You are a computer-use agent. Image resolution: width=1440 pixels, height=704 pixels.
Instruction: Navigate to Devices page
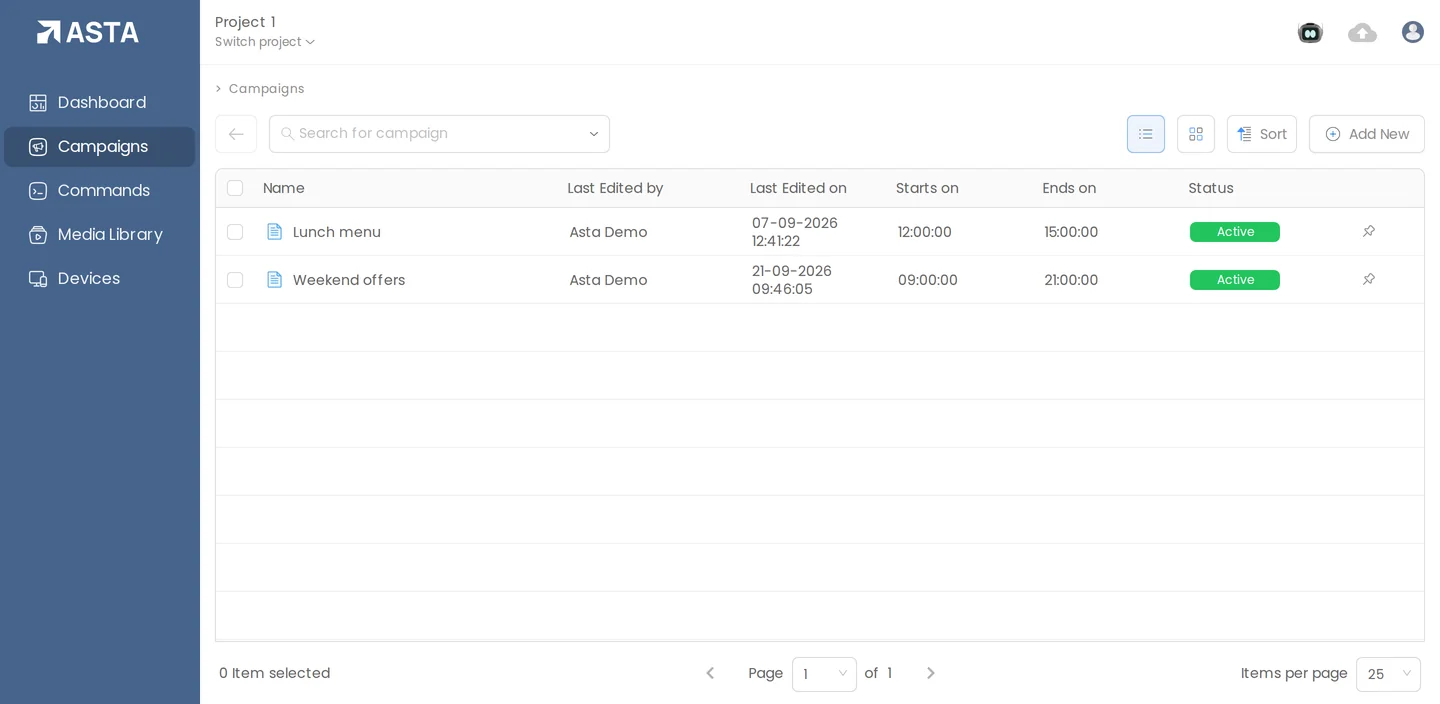coord(100,278)
